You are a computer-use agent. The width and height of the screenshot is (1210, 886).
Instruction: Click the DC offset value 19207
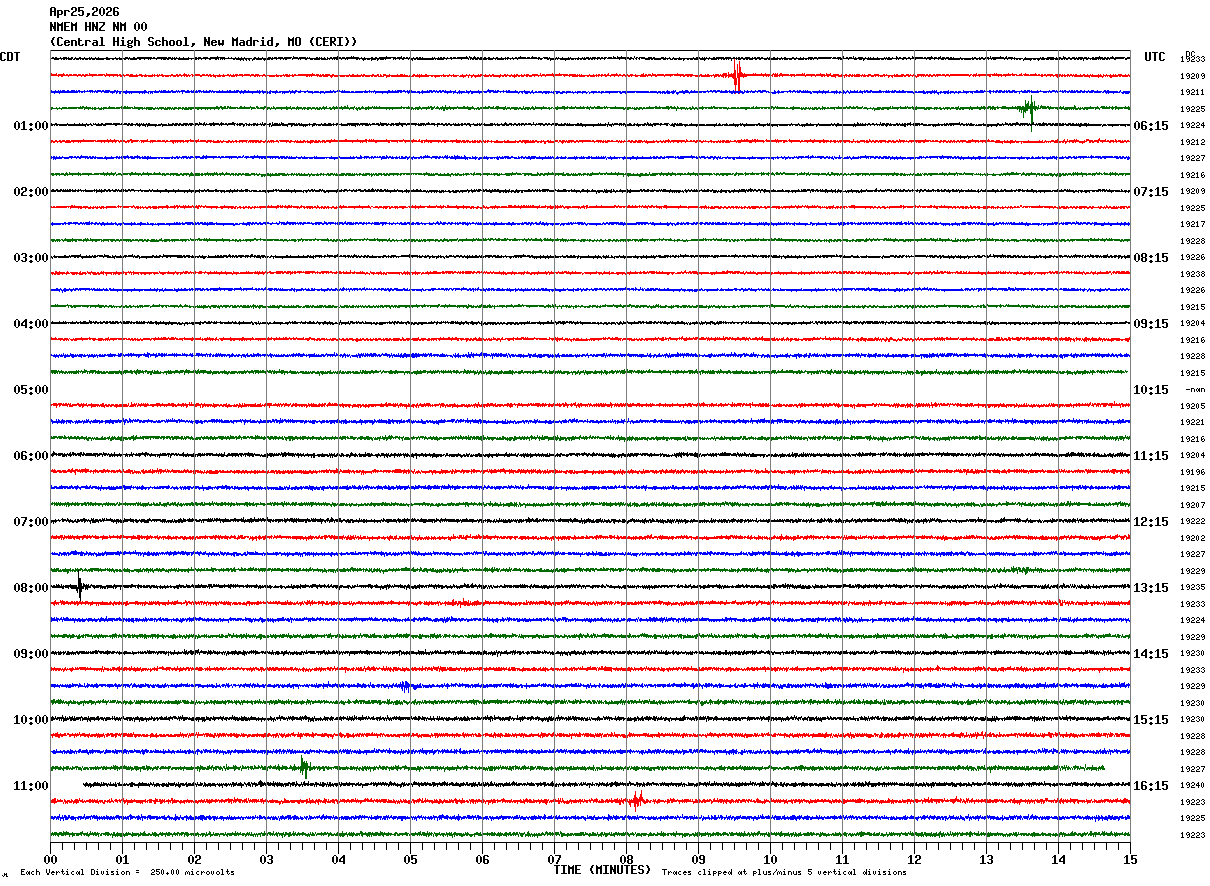[x=1193, y=505]
